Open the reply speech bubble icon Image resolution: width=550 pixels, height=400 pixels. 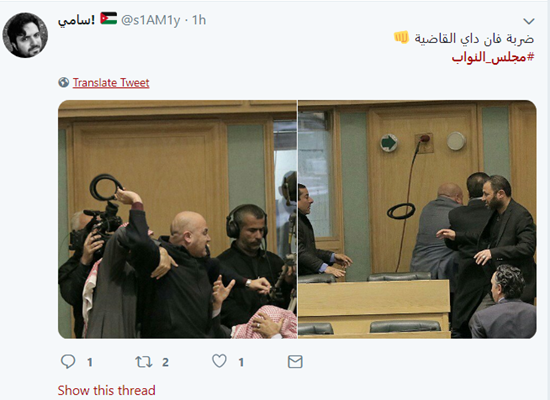click(68, 361)
